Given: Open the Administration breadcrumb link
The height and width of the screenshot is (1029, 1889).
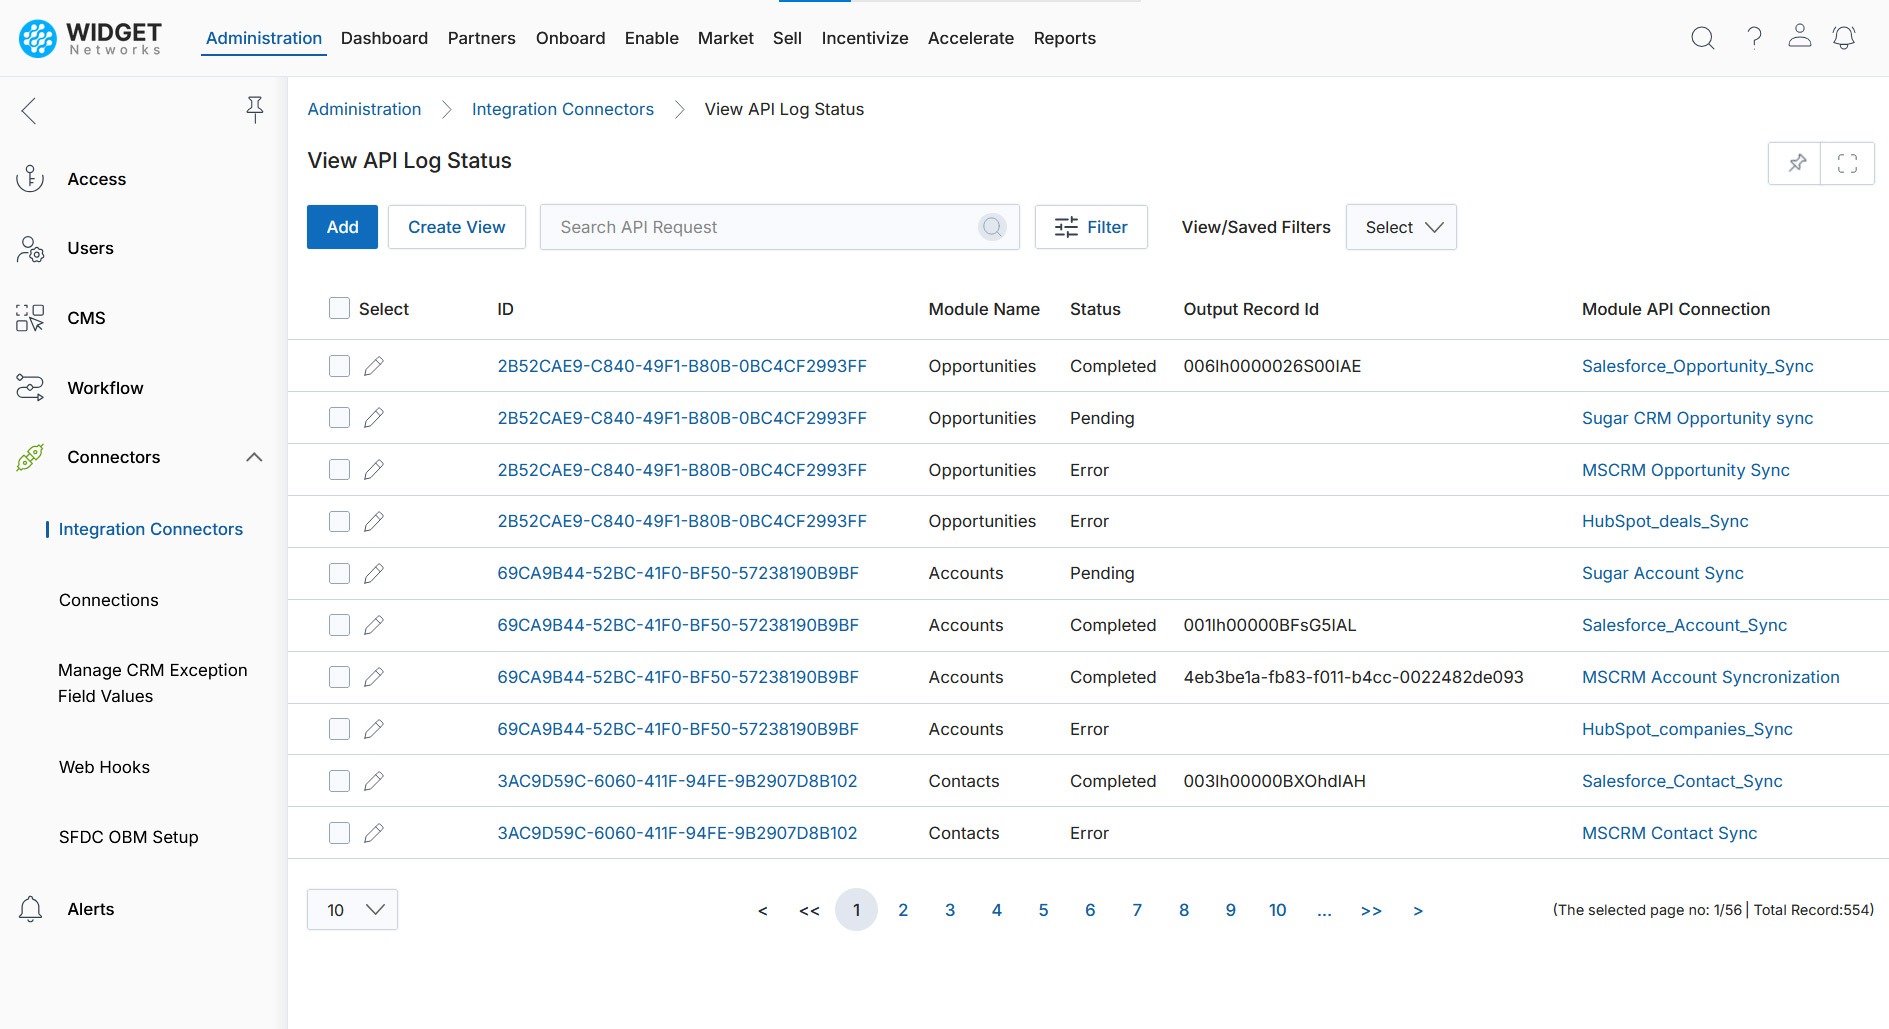Looking at the screenshot, I should [364, 109].
